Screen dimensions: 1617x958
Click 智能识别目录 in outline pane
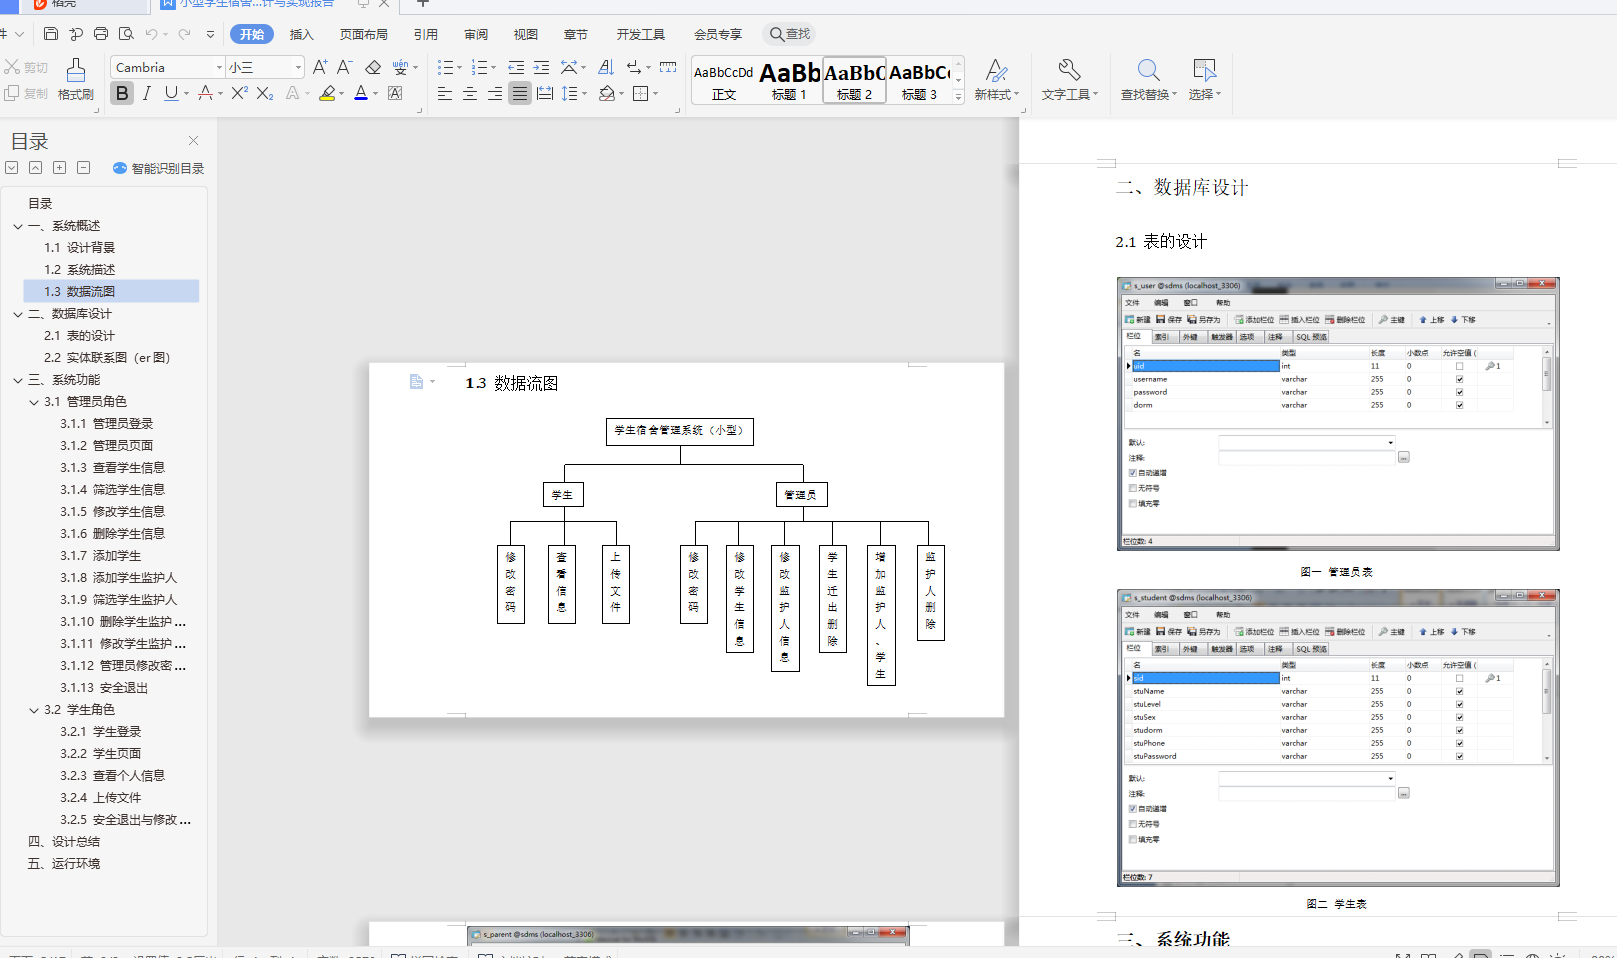pos(159,168)
